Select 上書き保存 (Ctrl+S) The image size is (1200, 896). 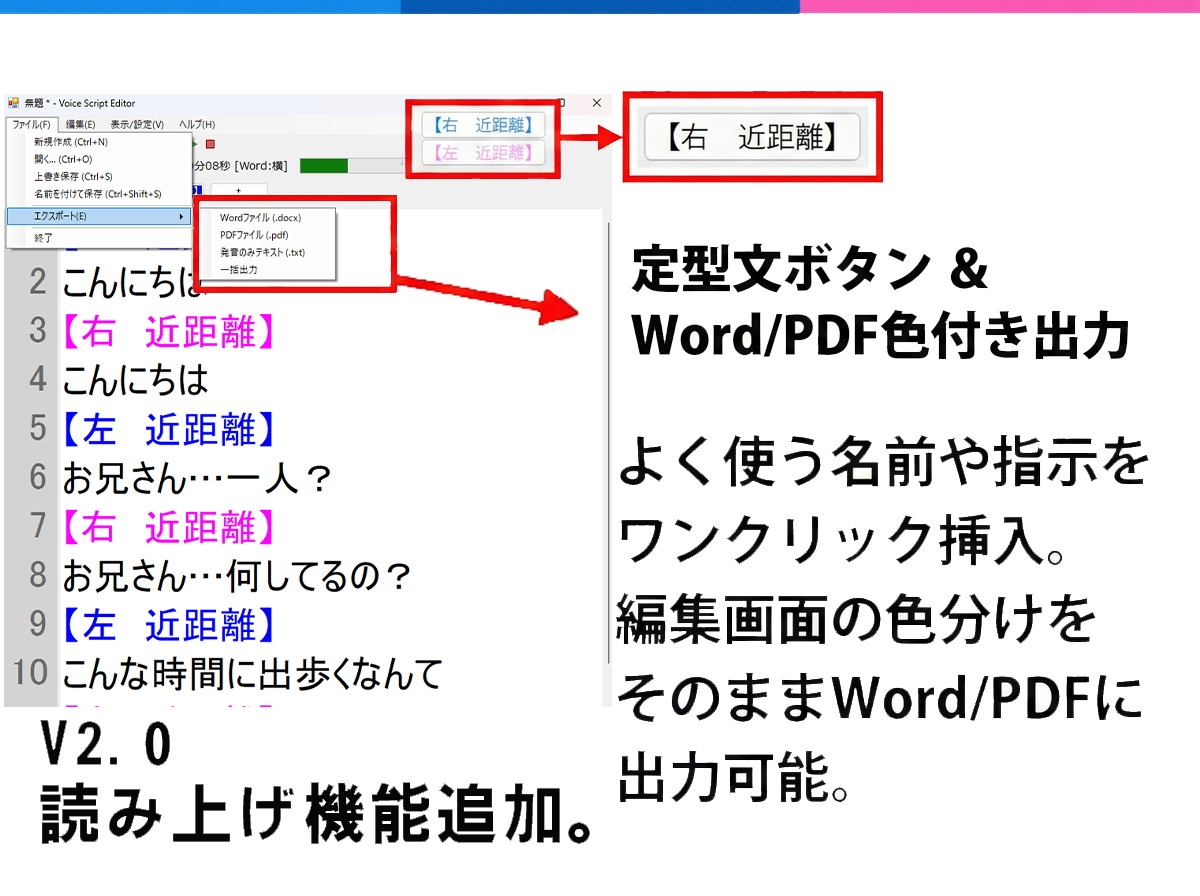pyautogui.click(x=74, y=176)
